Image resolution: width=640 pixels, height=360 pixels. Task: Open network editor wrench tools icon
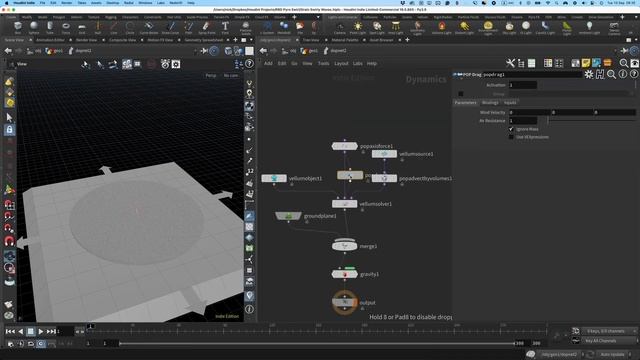click(511, 63)
